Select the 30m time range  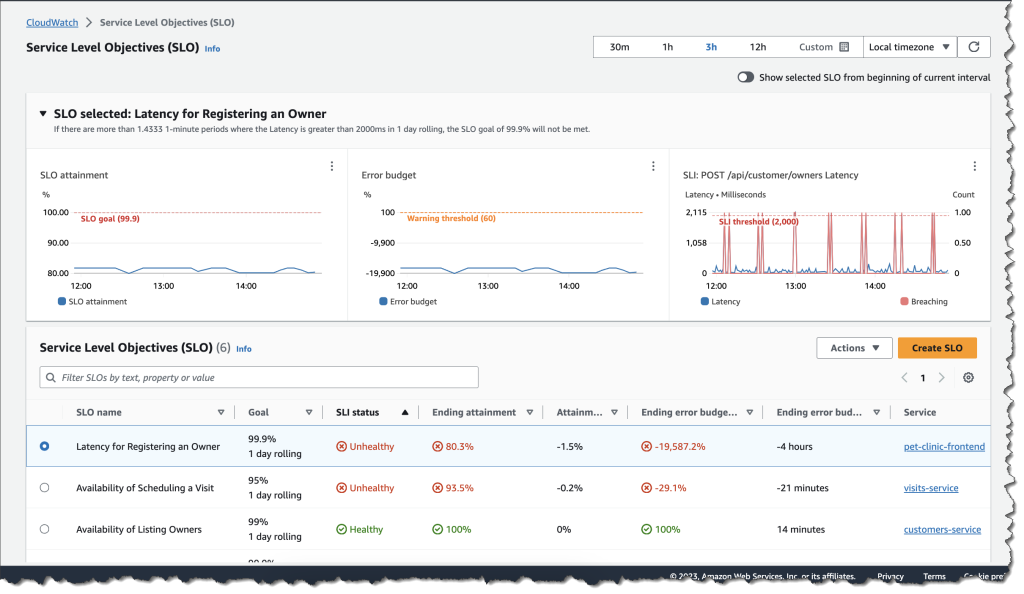[x=619, y=47]
